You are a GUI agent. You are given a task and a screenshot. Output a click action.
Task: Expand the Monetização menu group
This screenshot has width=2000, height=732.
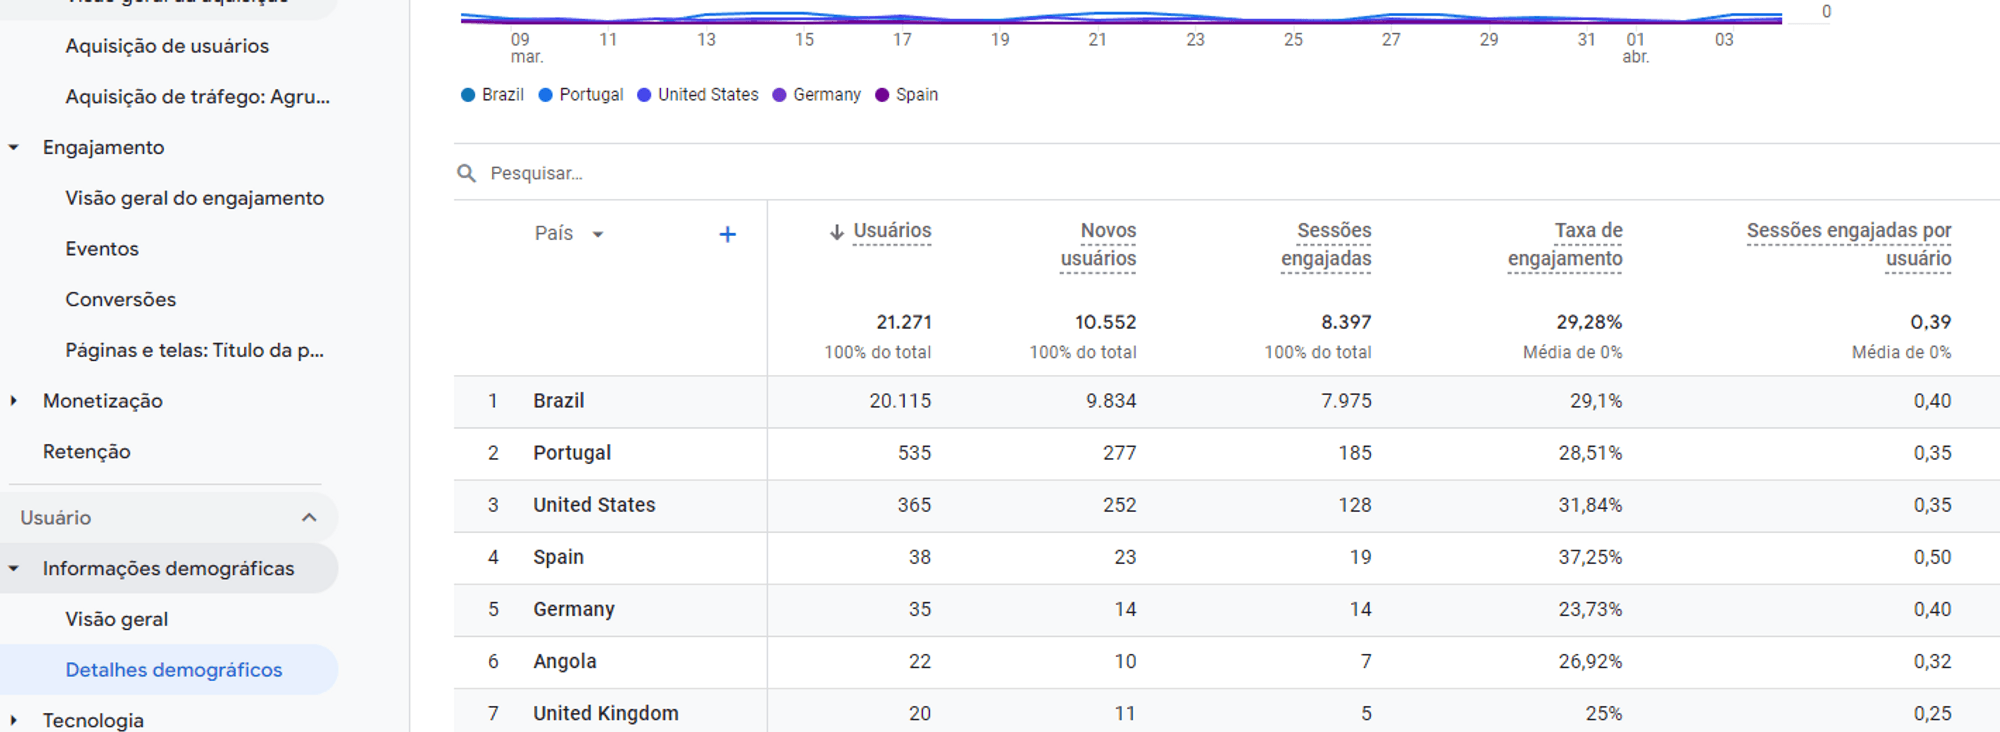[x=14, y=401]
